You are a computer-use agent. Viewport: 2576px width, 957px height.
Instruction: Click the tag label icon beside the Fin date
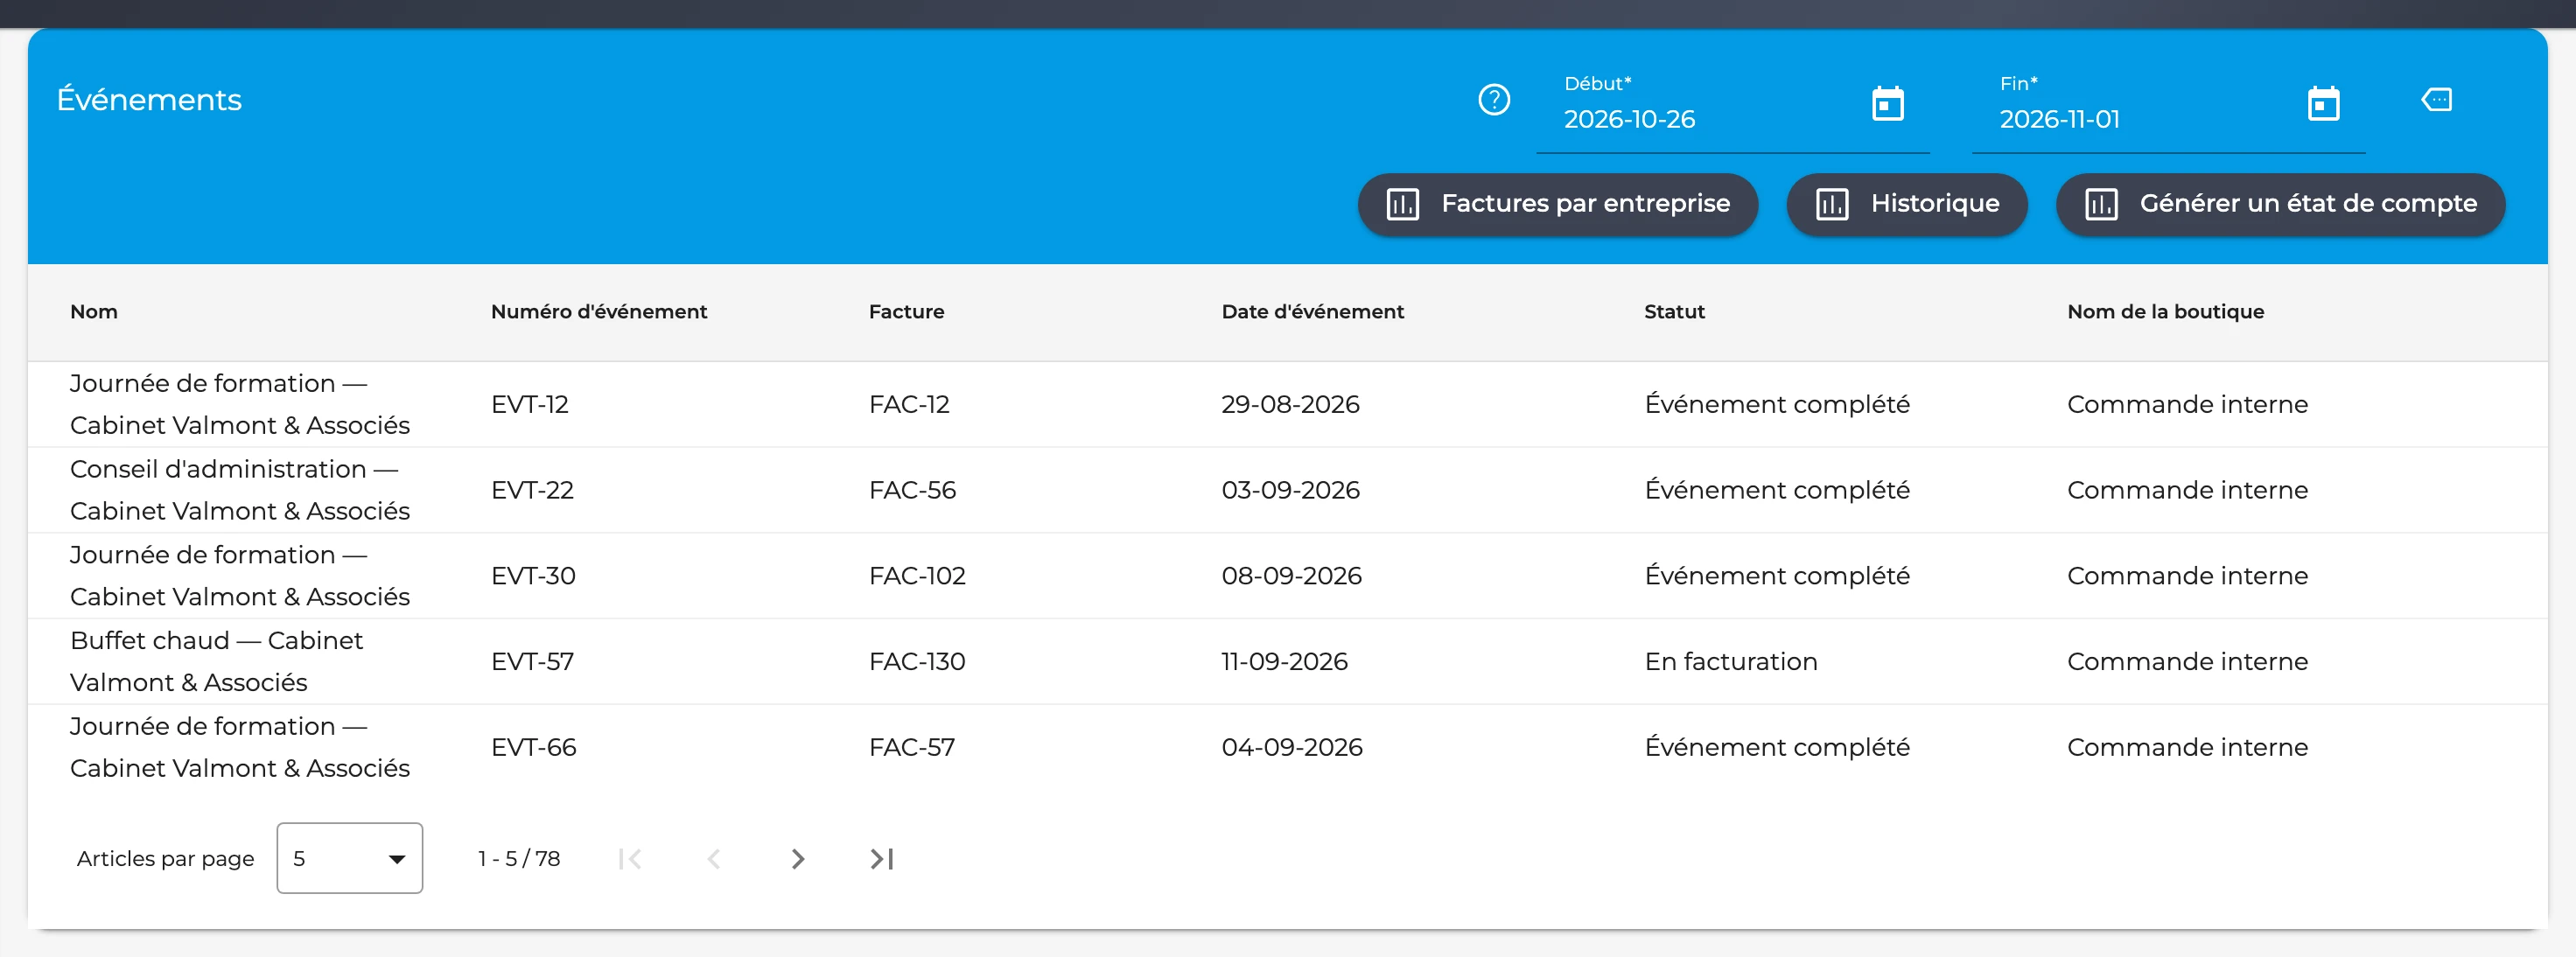(2436, 100)
